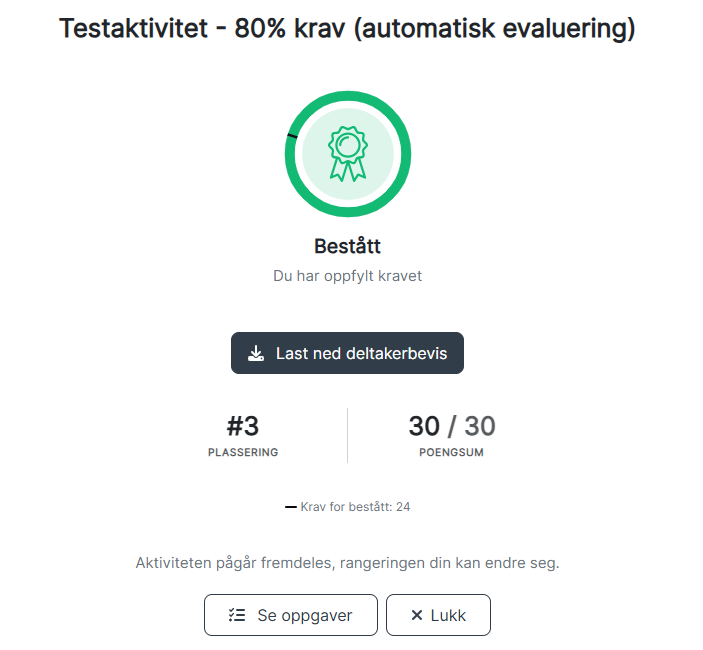Click the 'Aktiviteten pågår fremdeles' notice text
Screen dimensions: 703x650
click(x=347, y=563)
